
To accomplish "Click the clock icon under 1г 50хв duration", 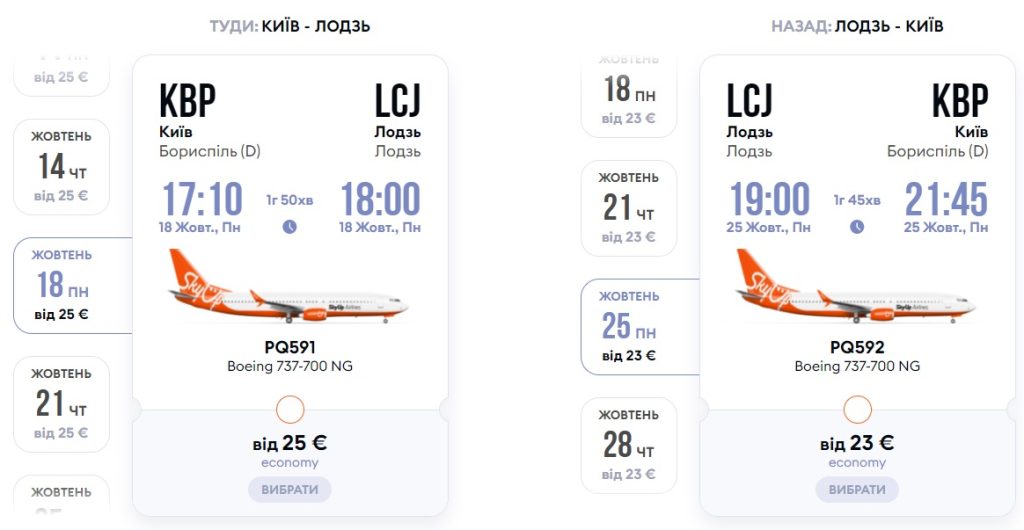I will tap(290, 226).
